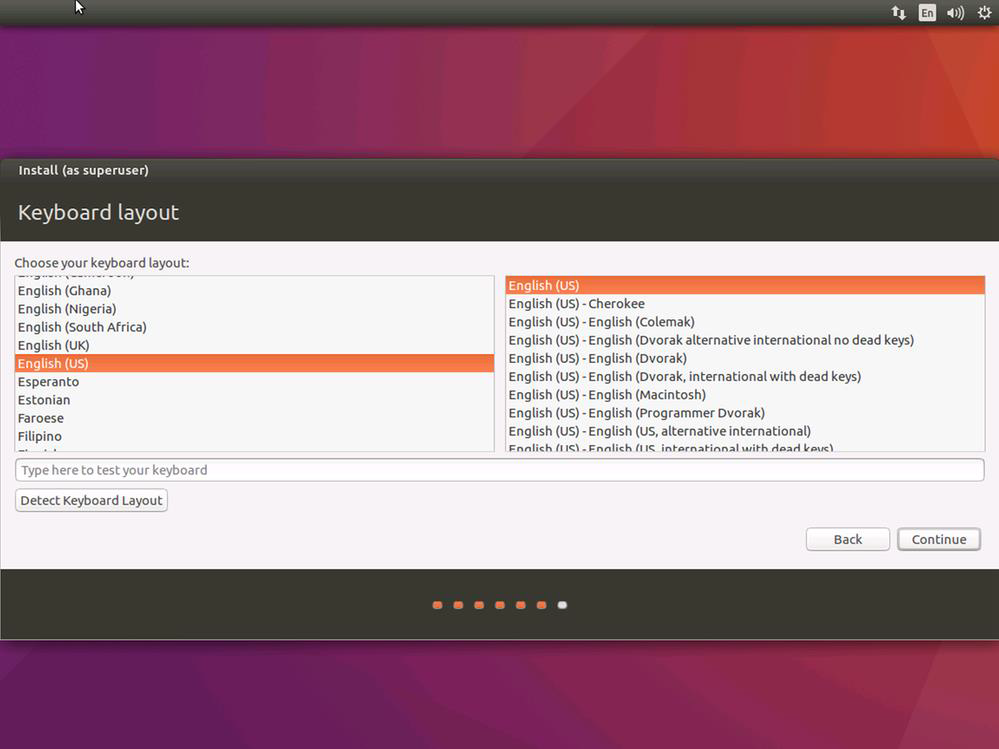Image resolution: width=999 pixels, height=749 pixels.
Task: Select English (South Africa) layout
Action: (82, 327)
